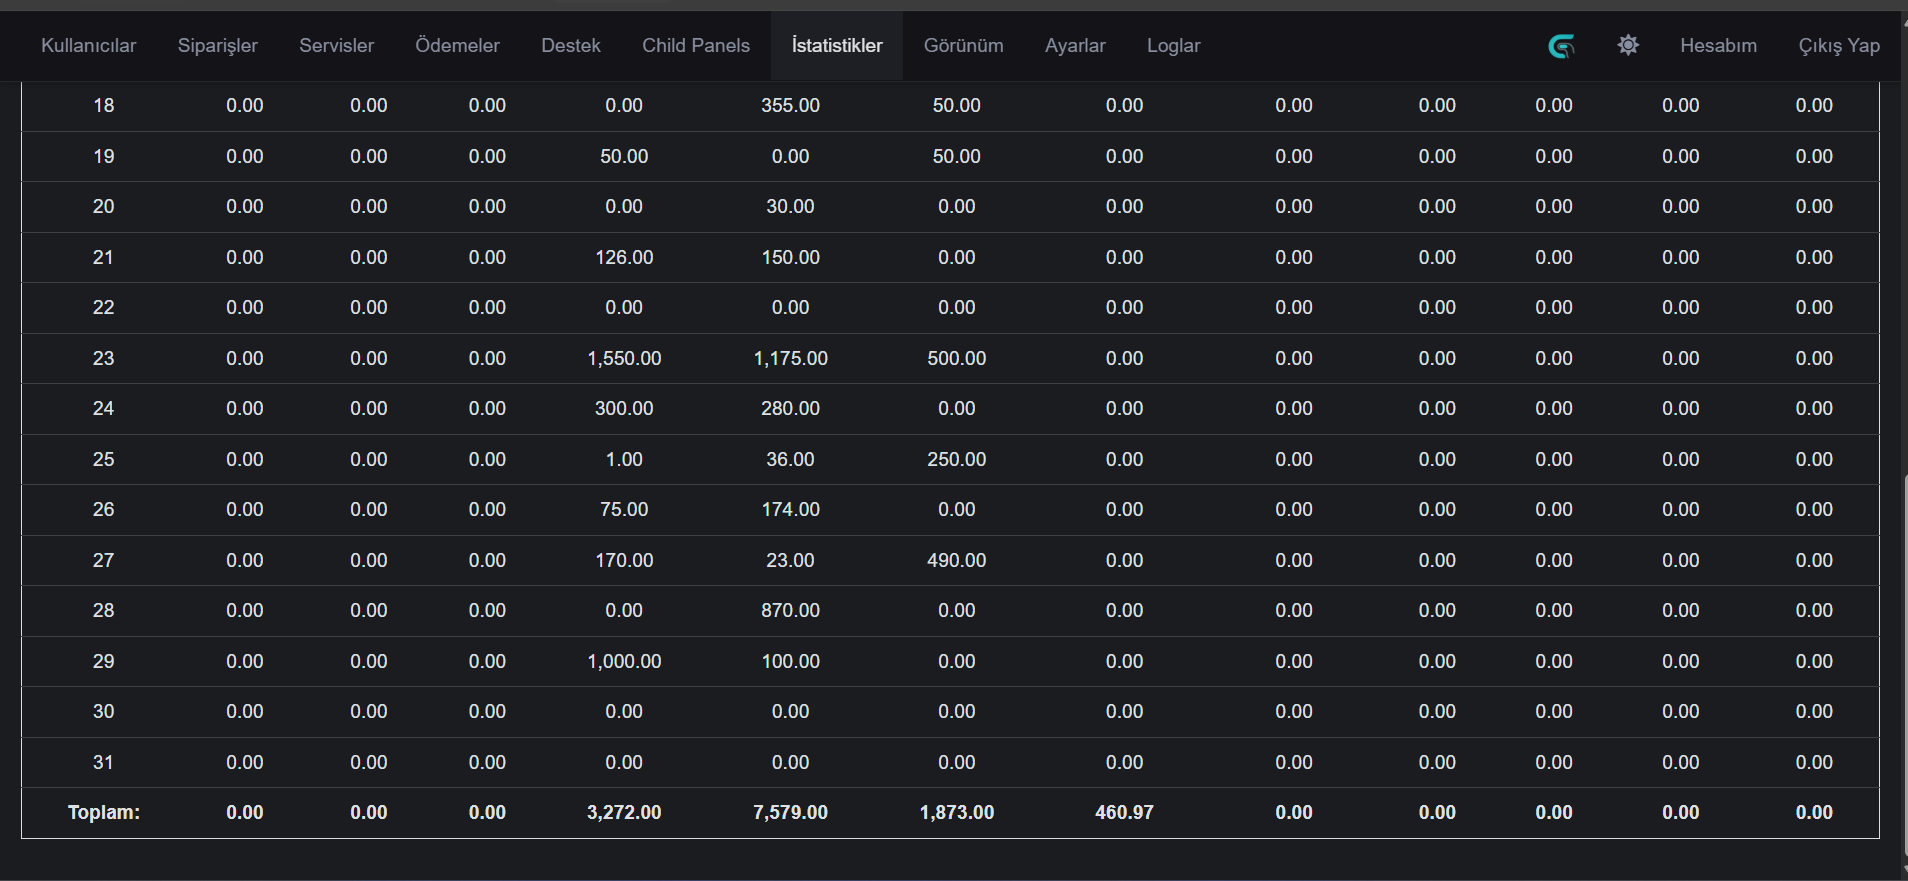1908x881 pixels.
Task: Open the Görünüm menu
Action: pyautogui.click(x=963, y=46)
